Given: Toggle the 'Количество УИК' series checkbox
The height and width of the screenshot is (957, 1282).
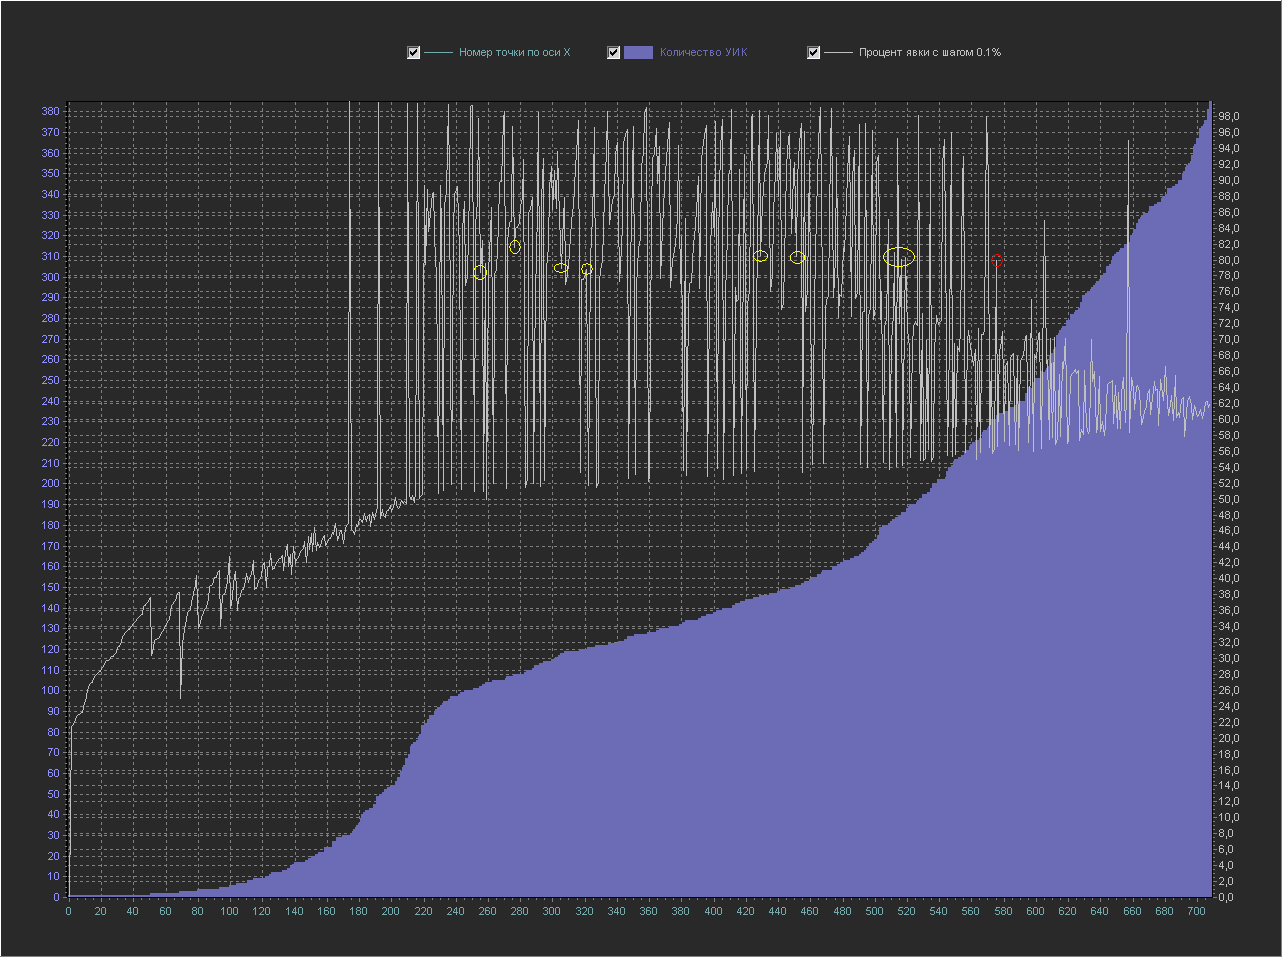Looking at the screenshot, I should tap(614, 53).
